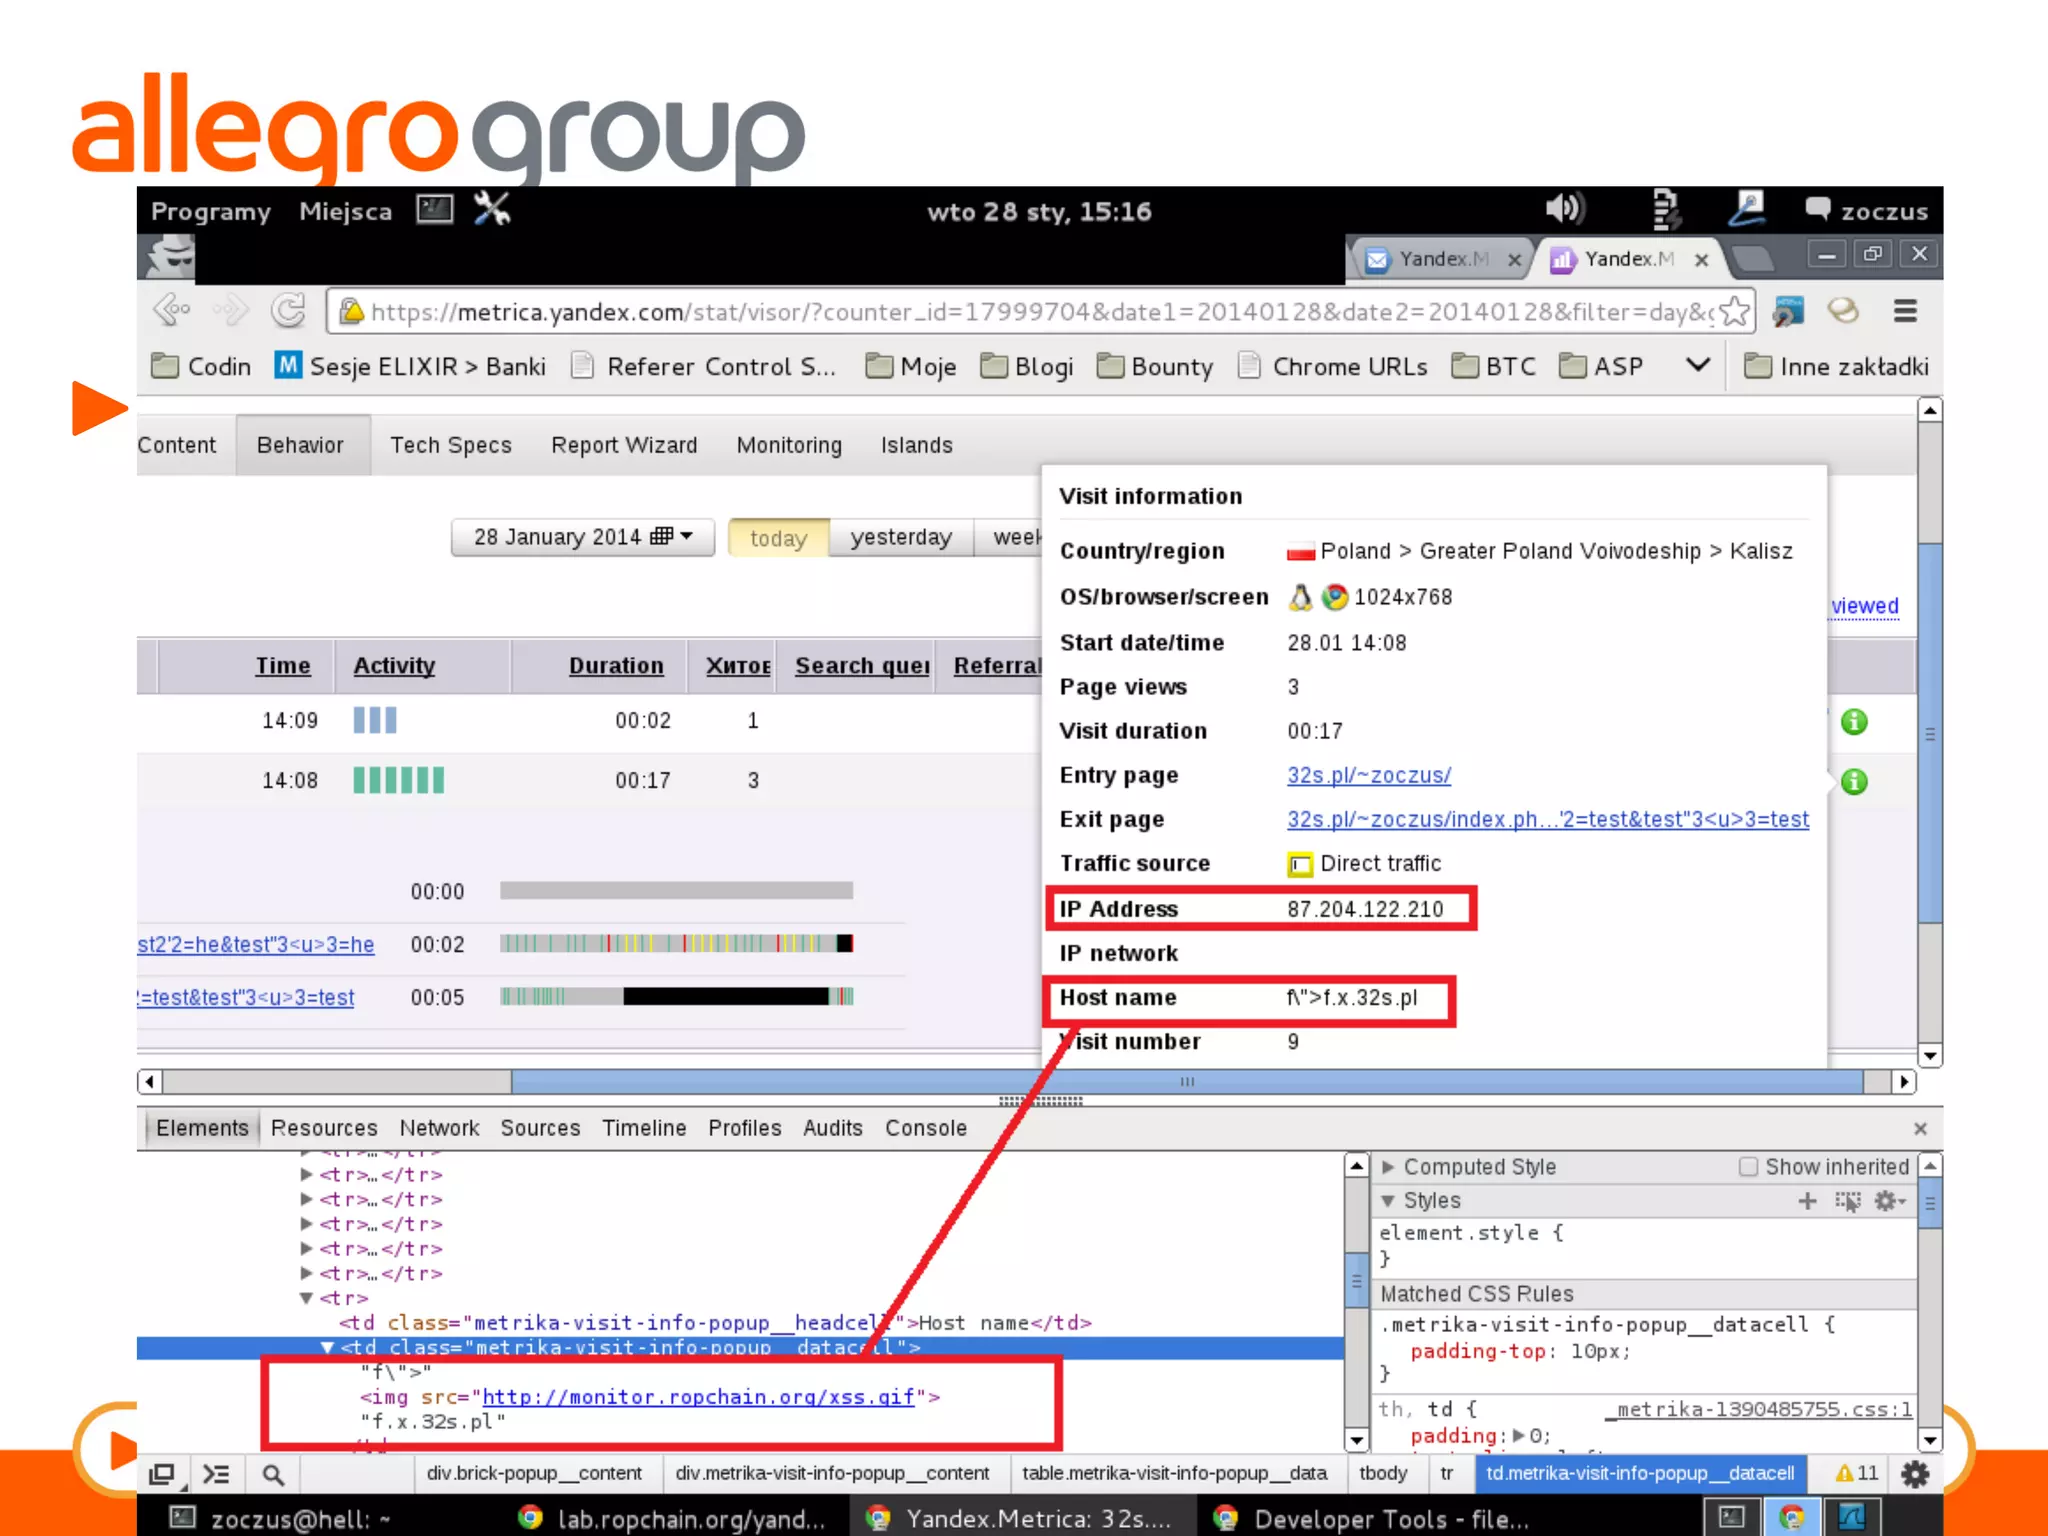Screen dimensions: 2048x1536
Task: Expand the bookmarks overflow chevron
Action: pos(1697,365)
